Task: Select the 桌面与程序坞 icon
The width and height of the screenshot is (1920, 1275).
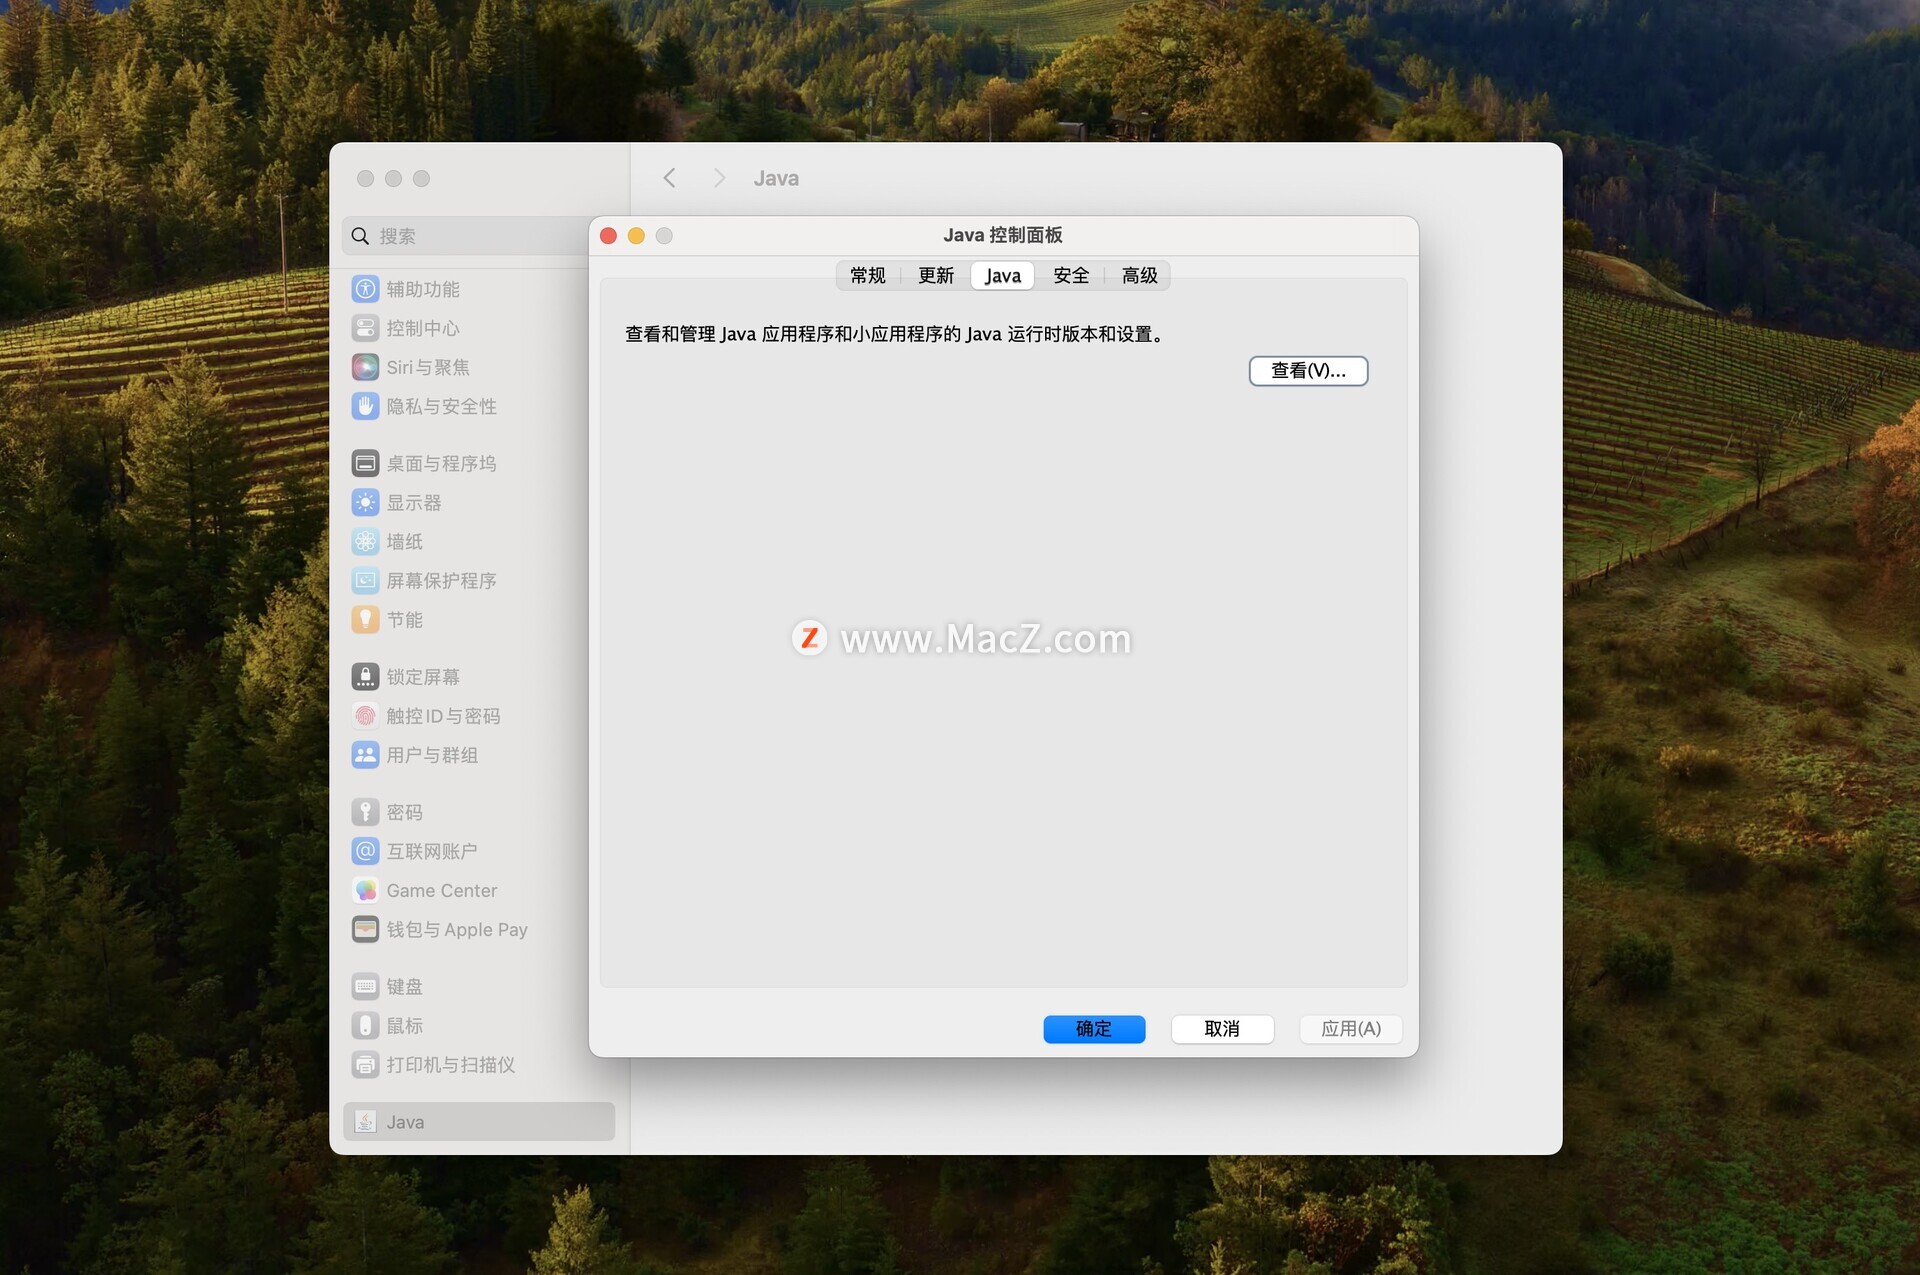Action: (365, 463)
